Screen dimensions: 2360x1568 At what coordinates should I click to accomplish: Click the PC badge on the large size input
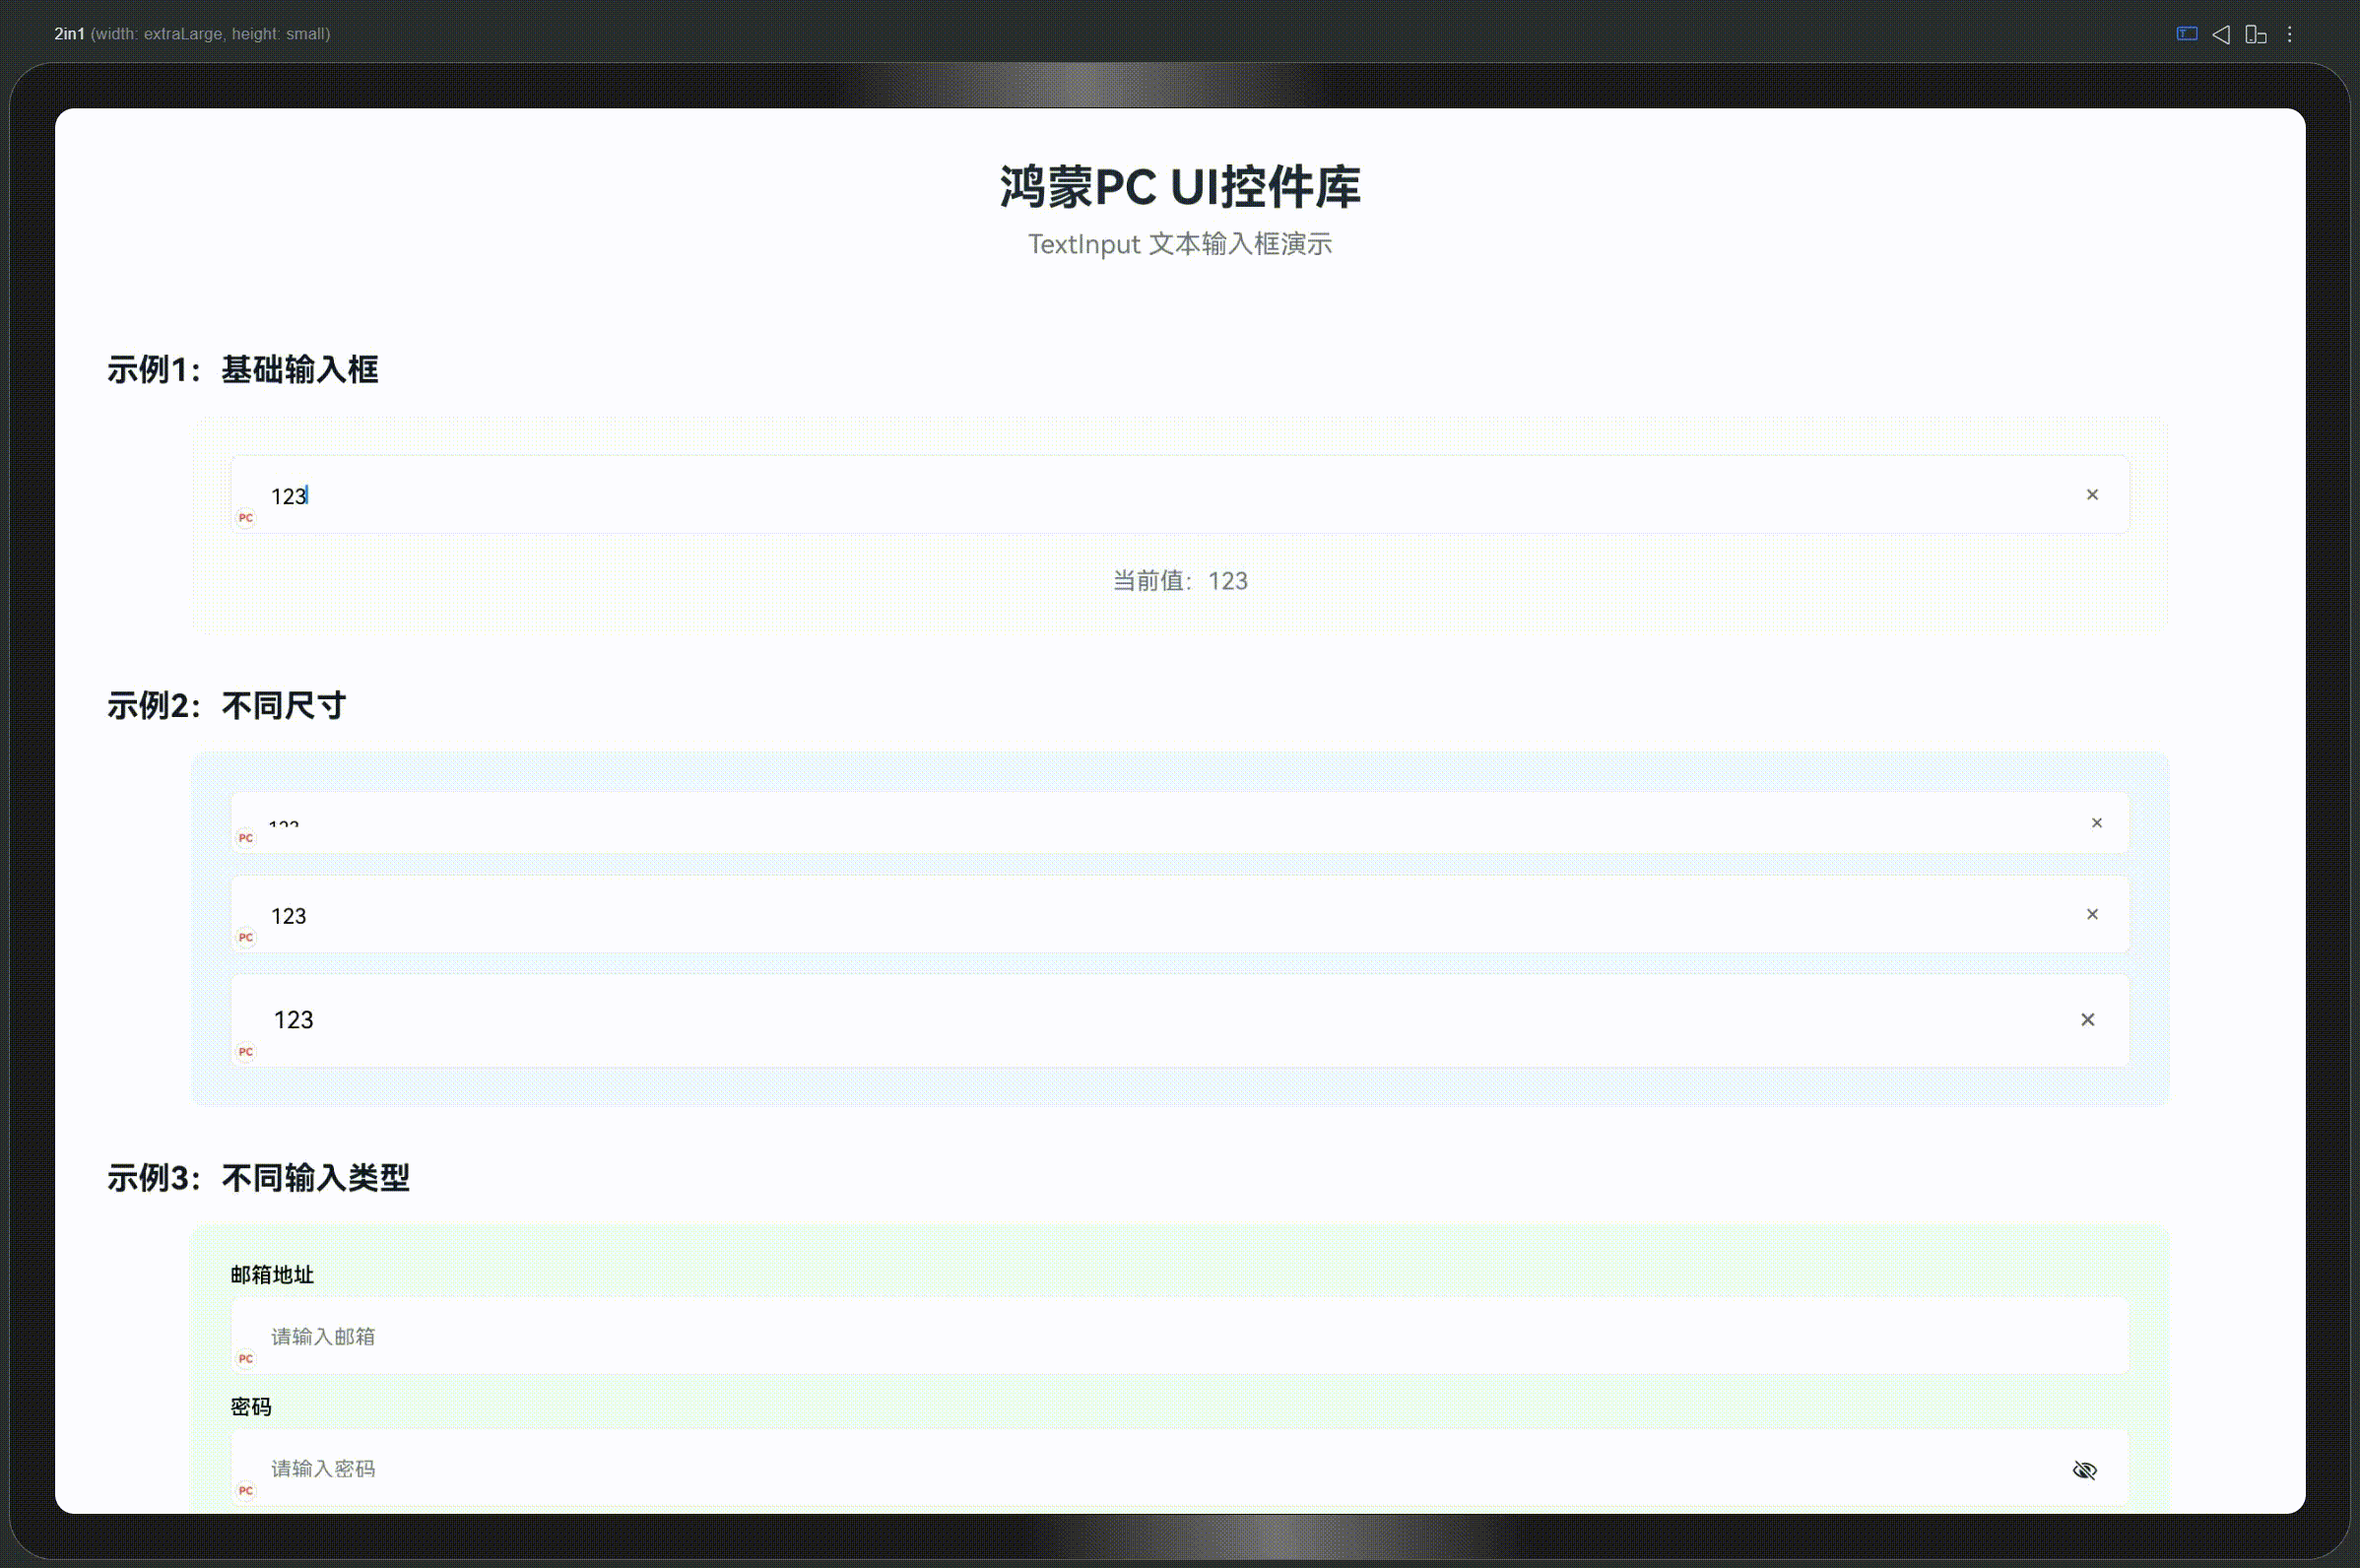[x=246, y=1051]
